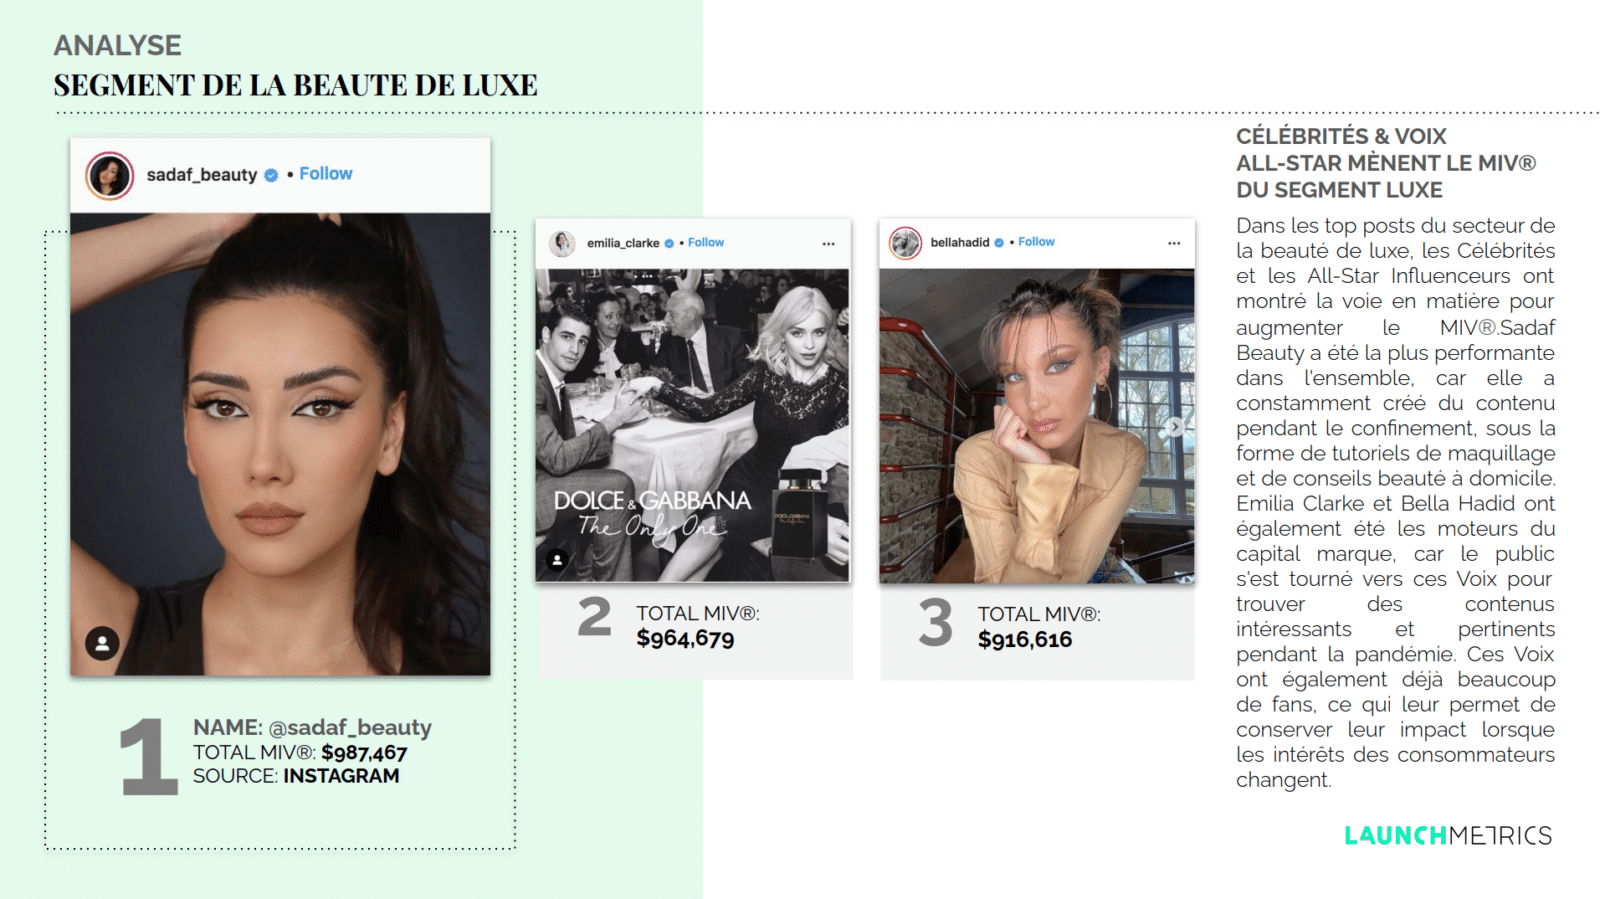
Task: Open the sadaf_beauty username link
Action: point(202,175)
